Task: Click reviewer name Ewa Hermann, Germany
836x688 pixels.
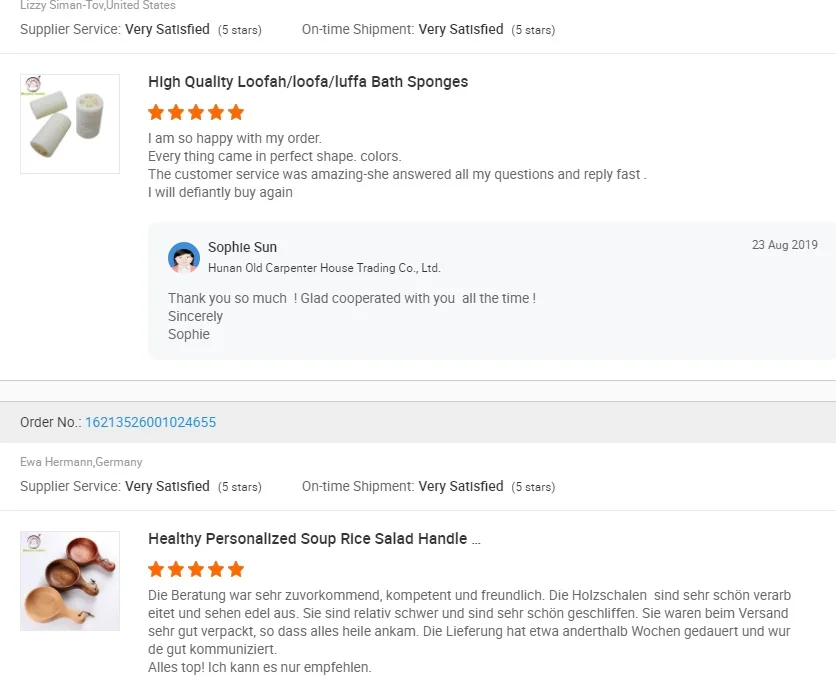Action: click(x=81, y=462)
